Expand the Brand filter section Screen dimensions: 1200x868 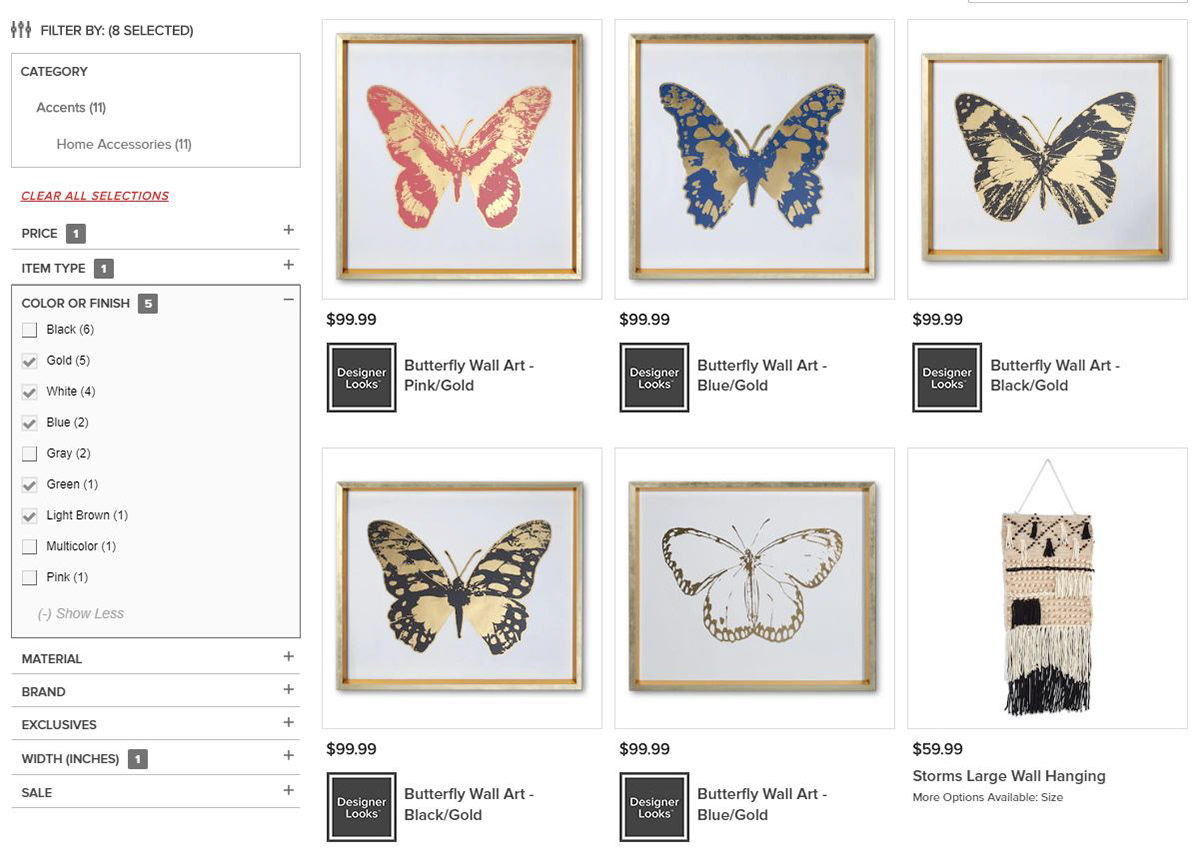(155, 691)
